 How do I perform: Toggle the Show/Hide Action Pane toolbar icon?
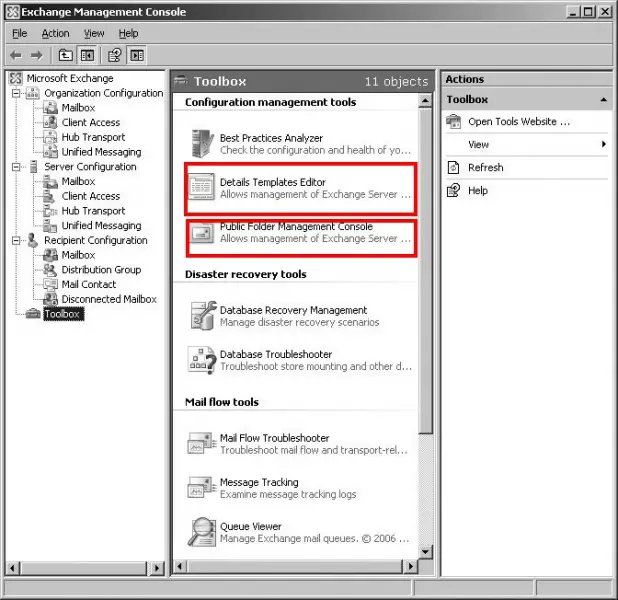click(x=137, y=55)
